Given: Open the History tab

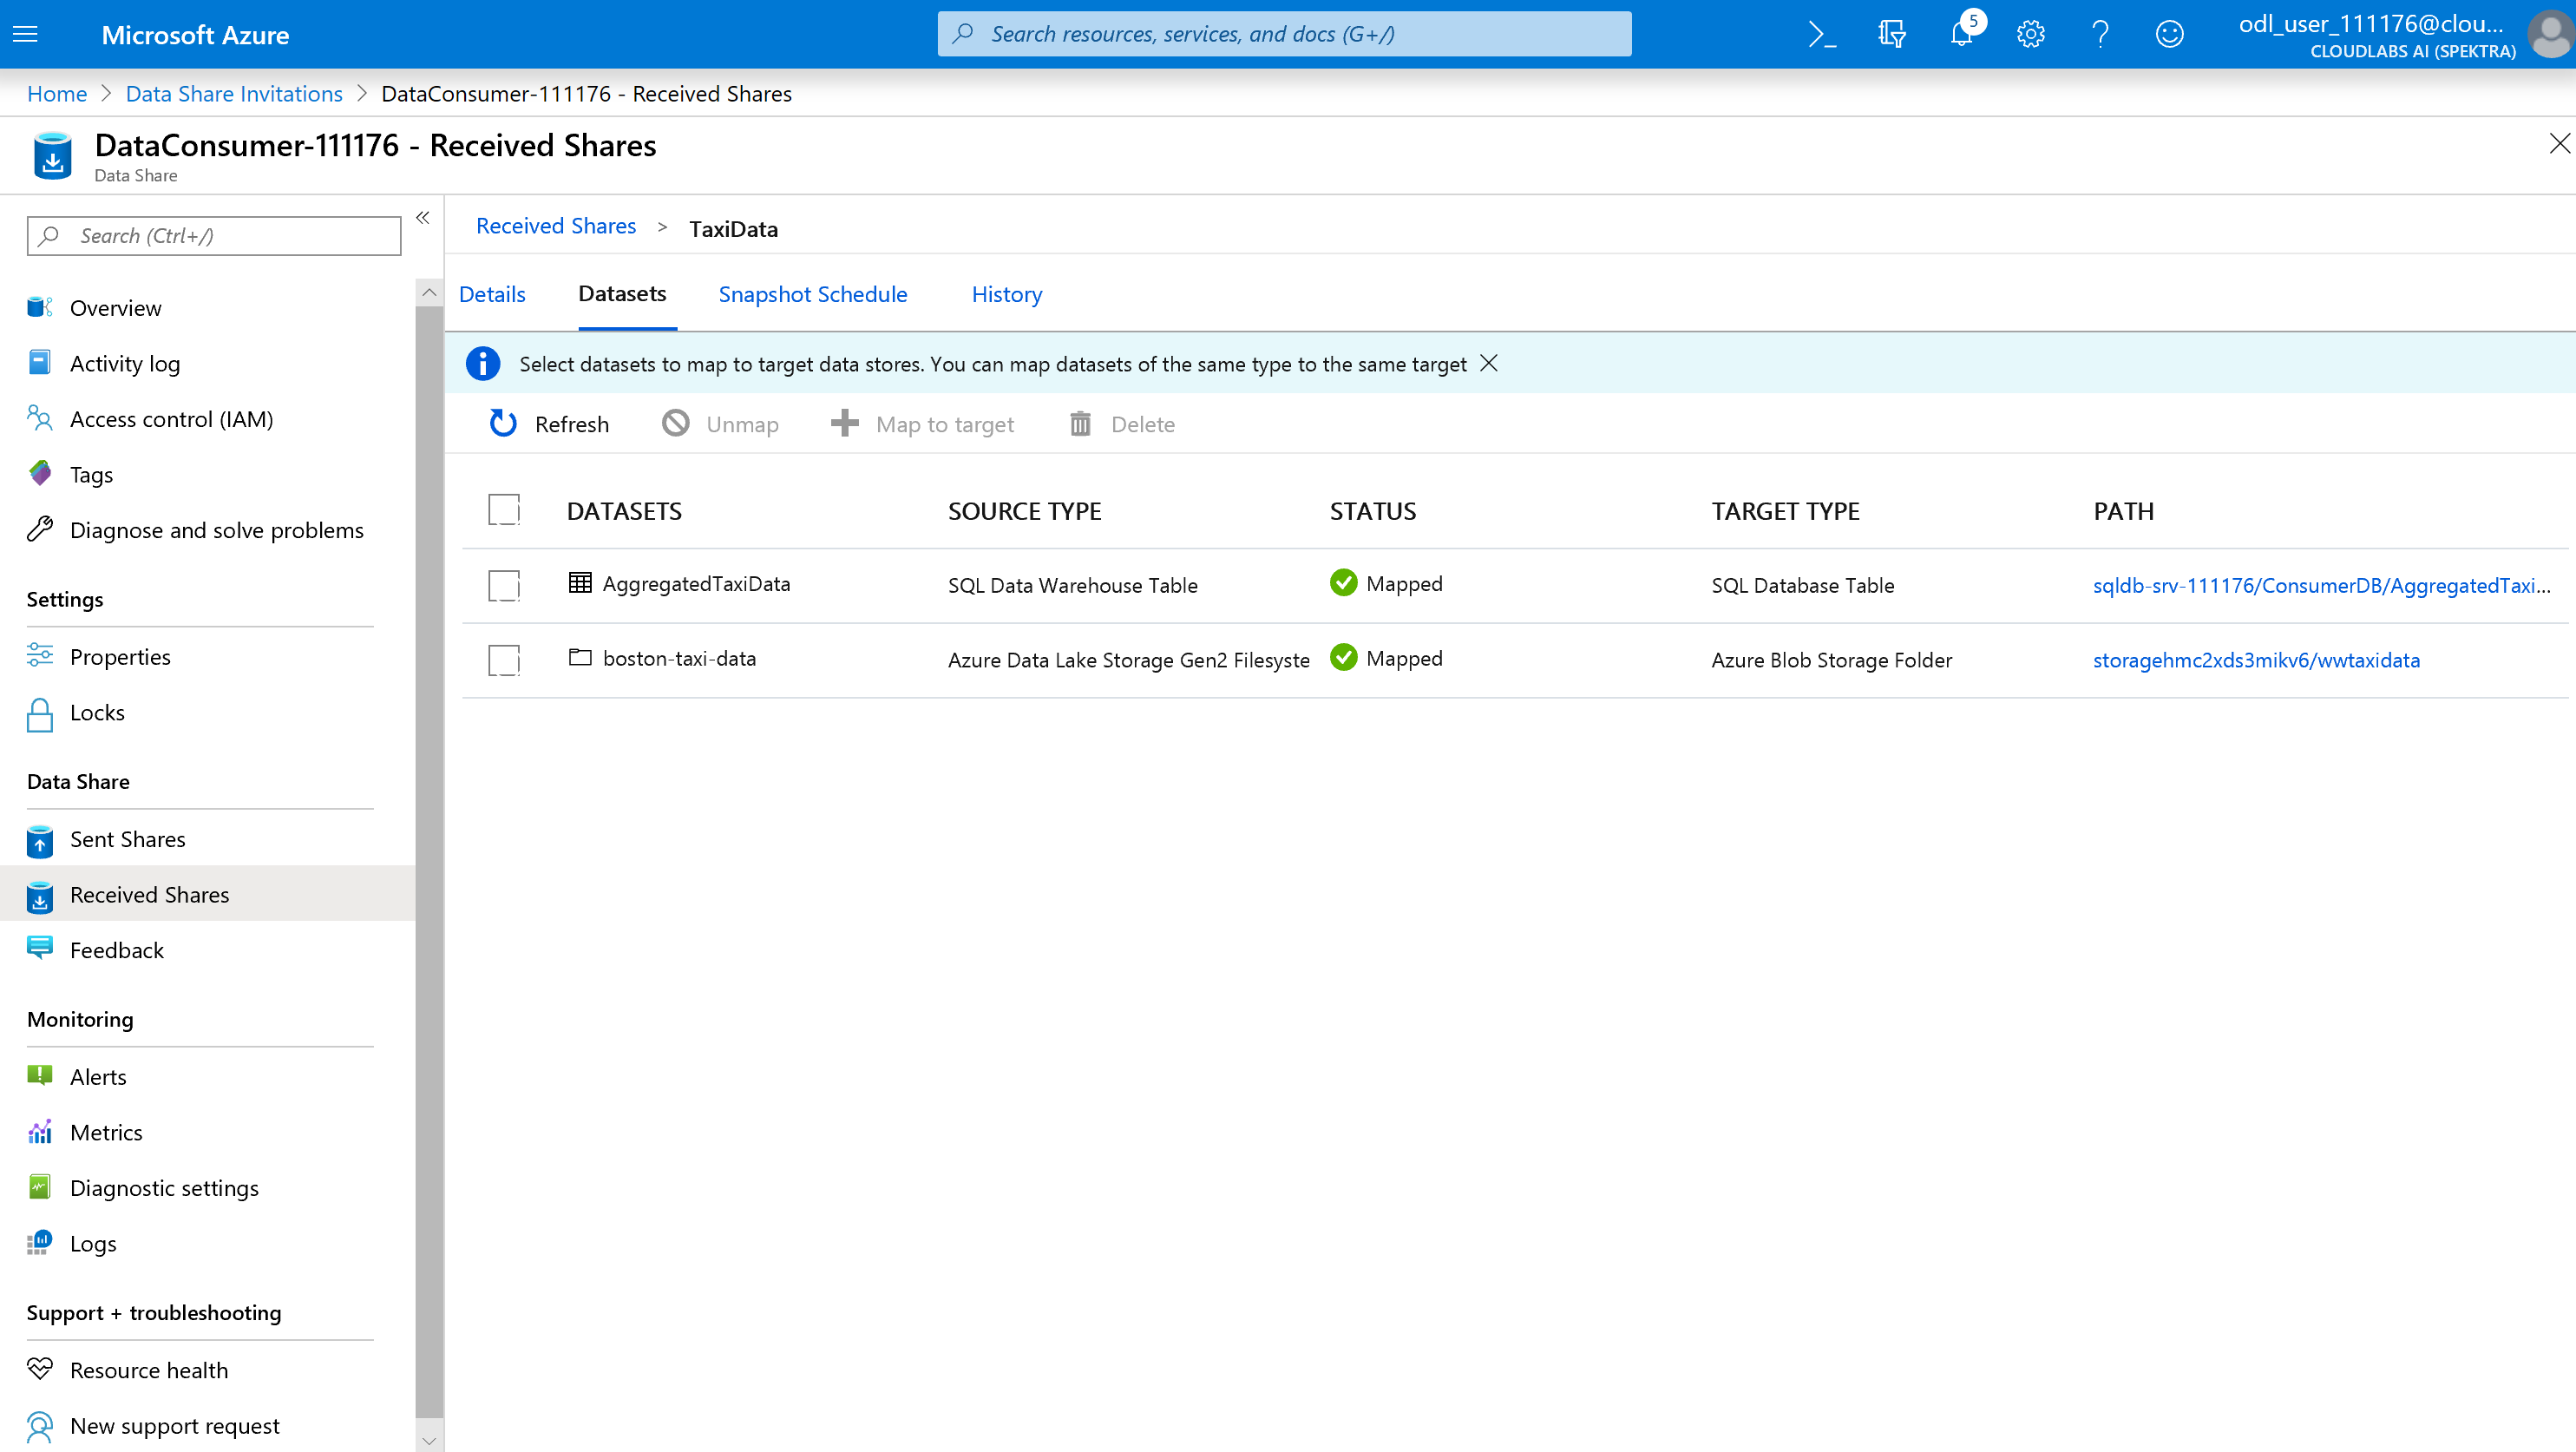Looking at the screenshot, I should click(x=1007, y=294).
